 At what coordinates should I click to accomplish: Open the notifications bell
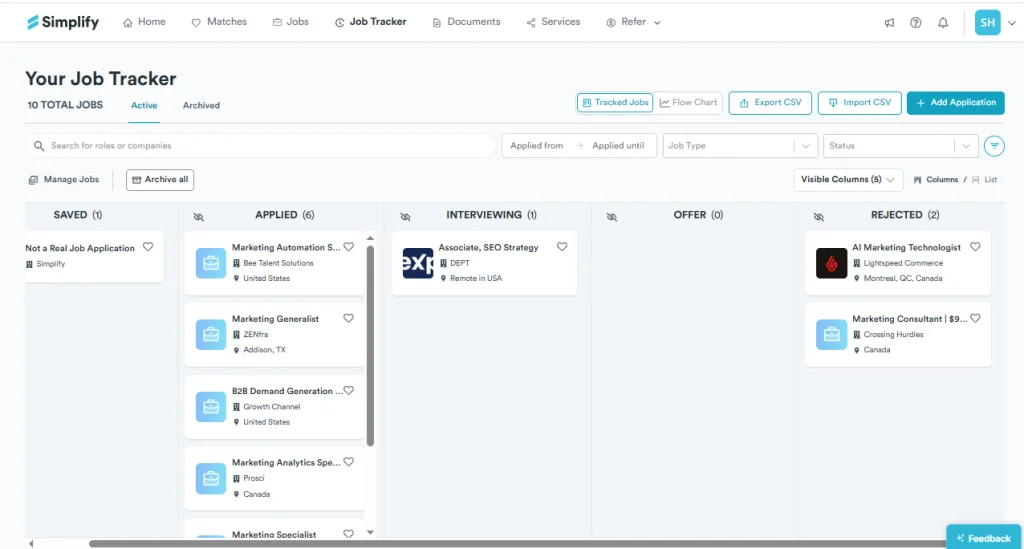(943, 23)
